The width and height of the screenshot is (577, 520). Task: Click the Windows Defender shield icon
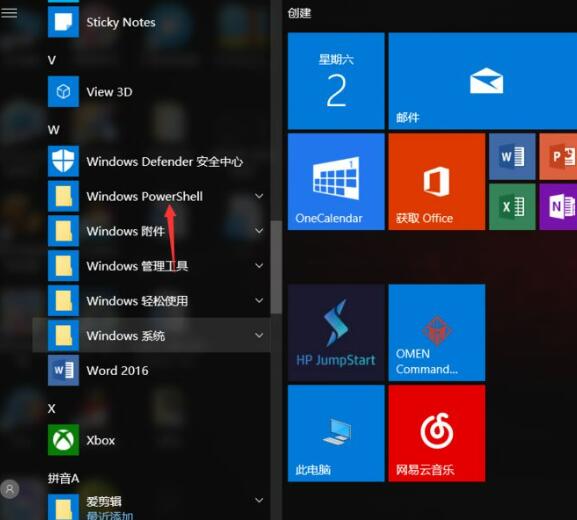click(63, 161)
